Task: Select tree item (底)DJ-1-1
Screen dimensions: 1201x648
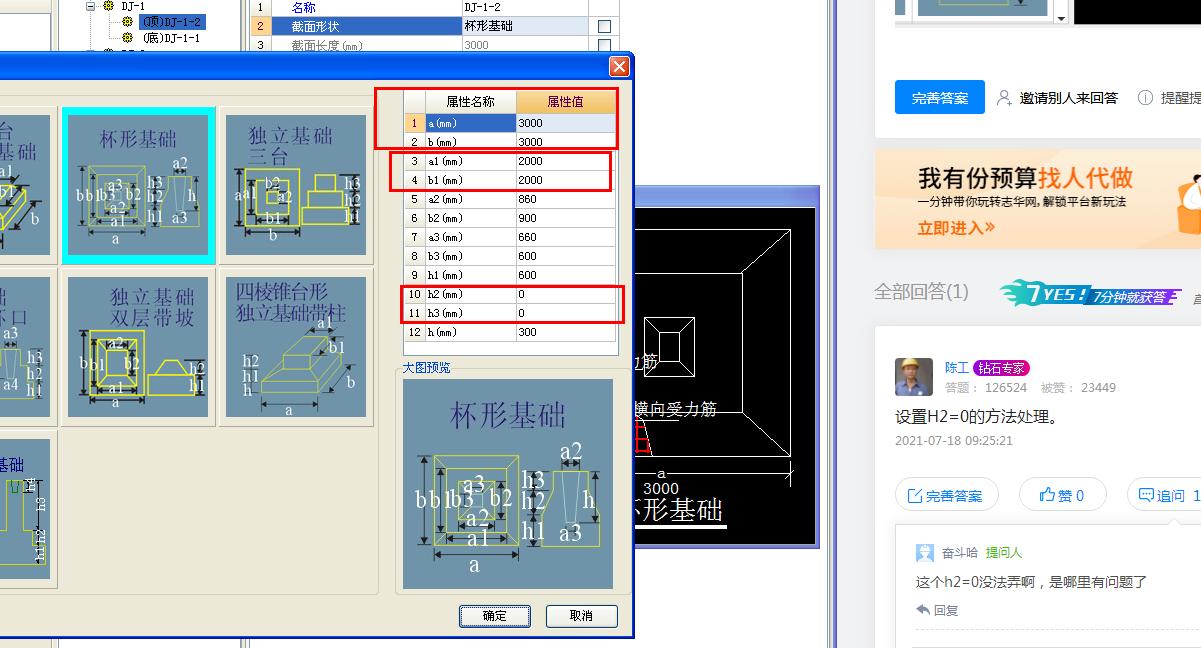Action: 171,38
